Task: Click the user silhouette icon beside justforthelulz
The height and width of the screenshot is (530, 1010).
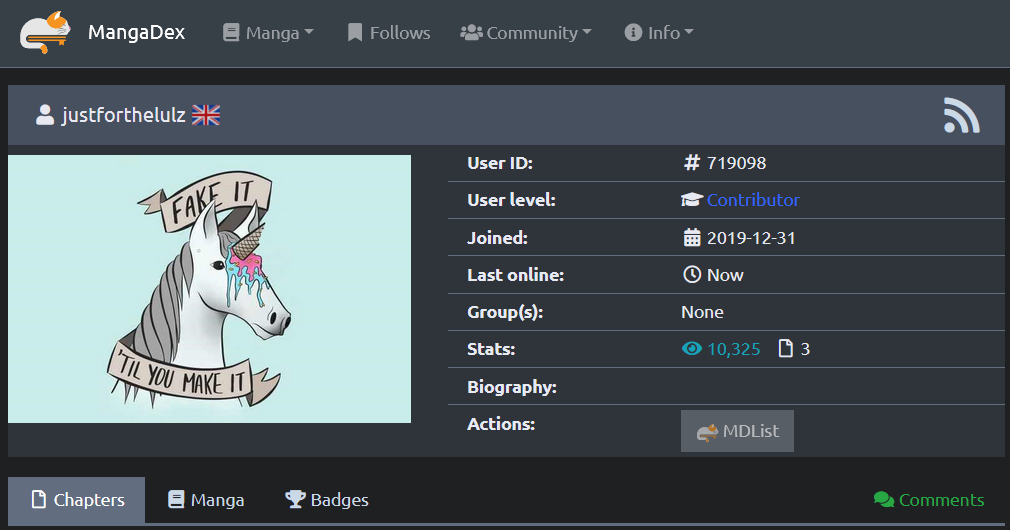Action: pyautogui.click(x=45, y=115)
